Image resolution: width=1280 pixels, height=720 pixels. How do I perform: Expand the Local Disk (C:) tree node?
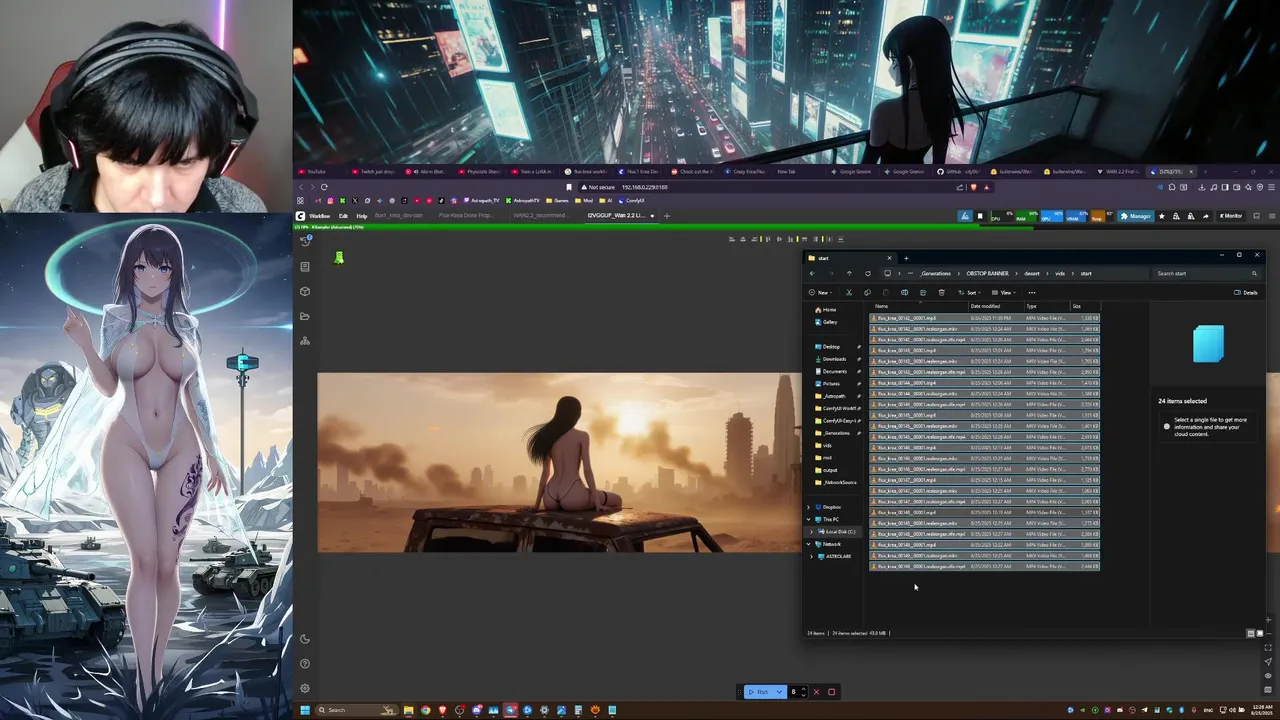click(812, 531)
